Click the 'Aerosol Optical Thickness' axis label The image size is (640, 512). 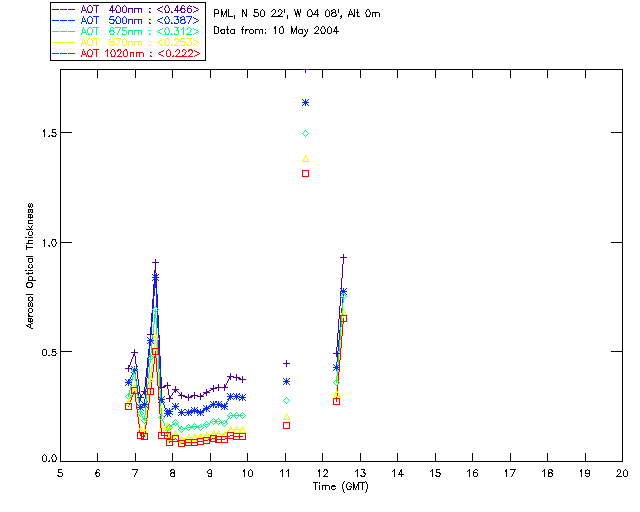pos(30,266)
